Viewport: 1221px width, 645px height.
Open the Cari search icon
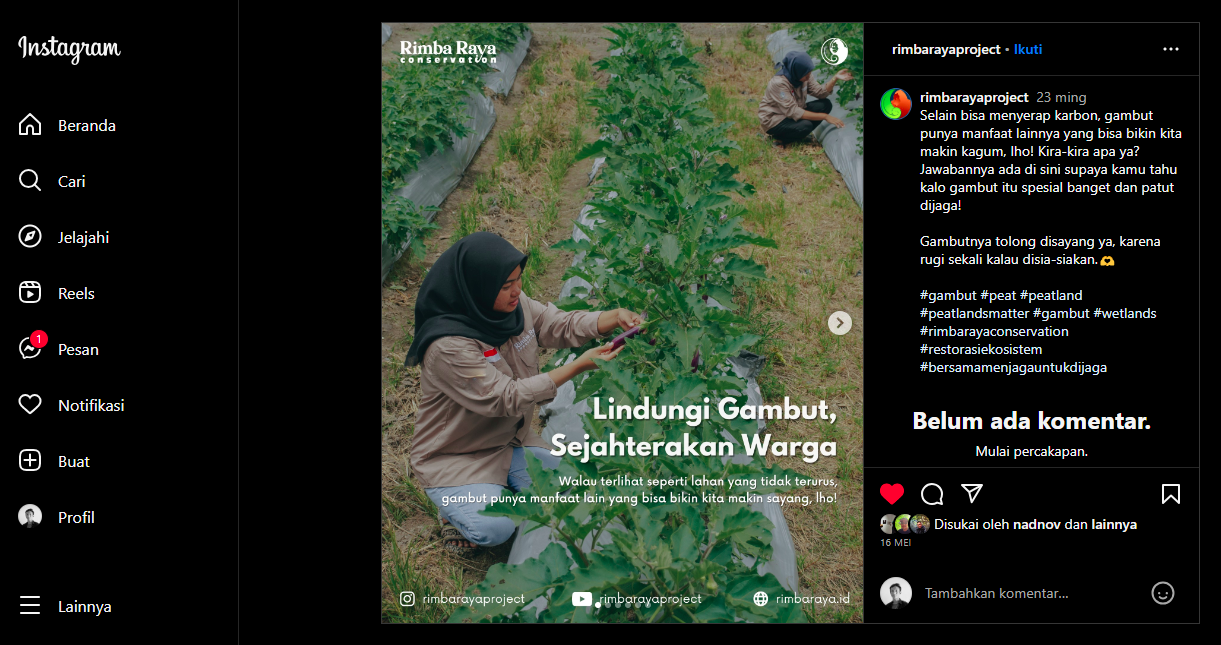point(30,181)
